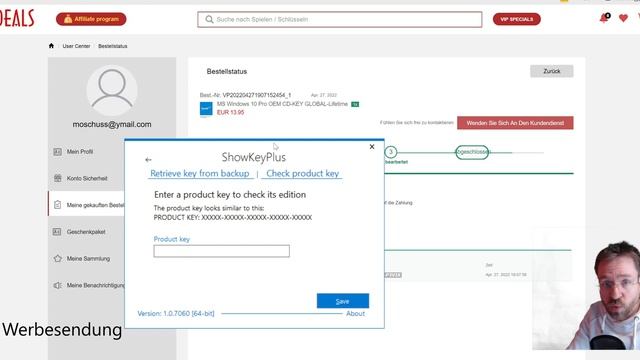
Task: Click the Meine gekauften Bestellungen icon
Action: click(58, 205)
